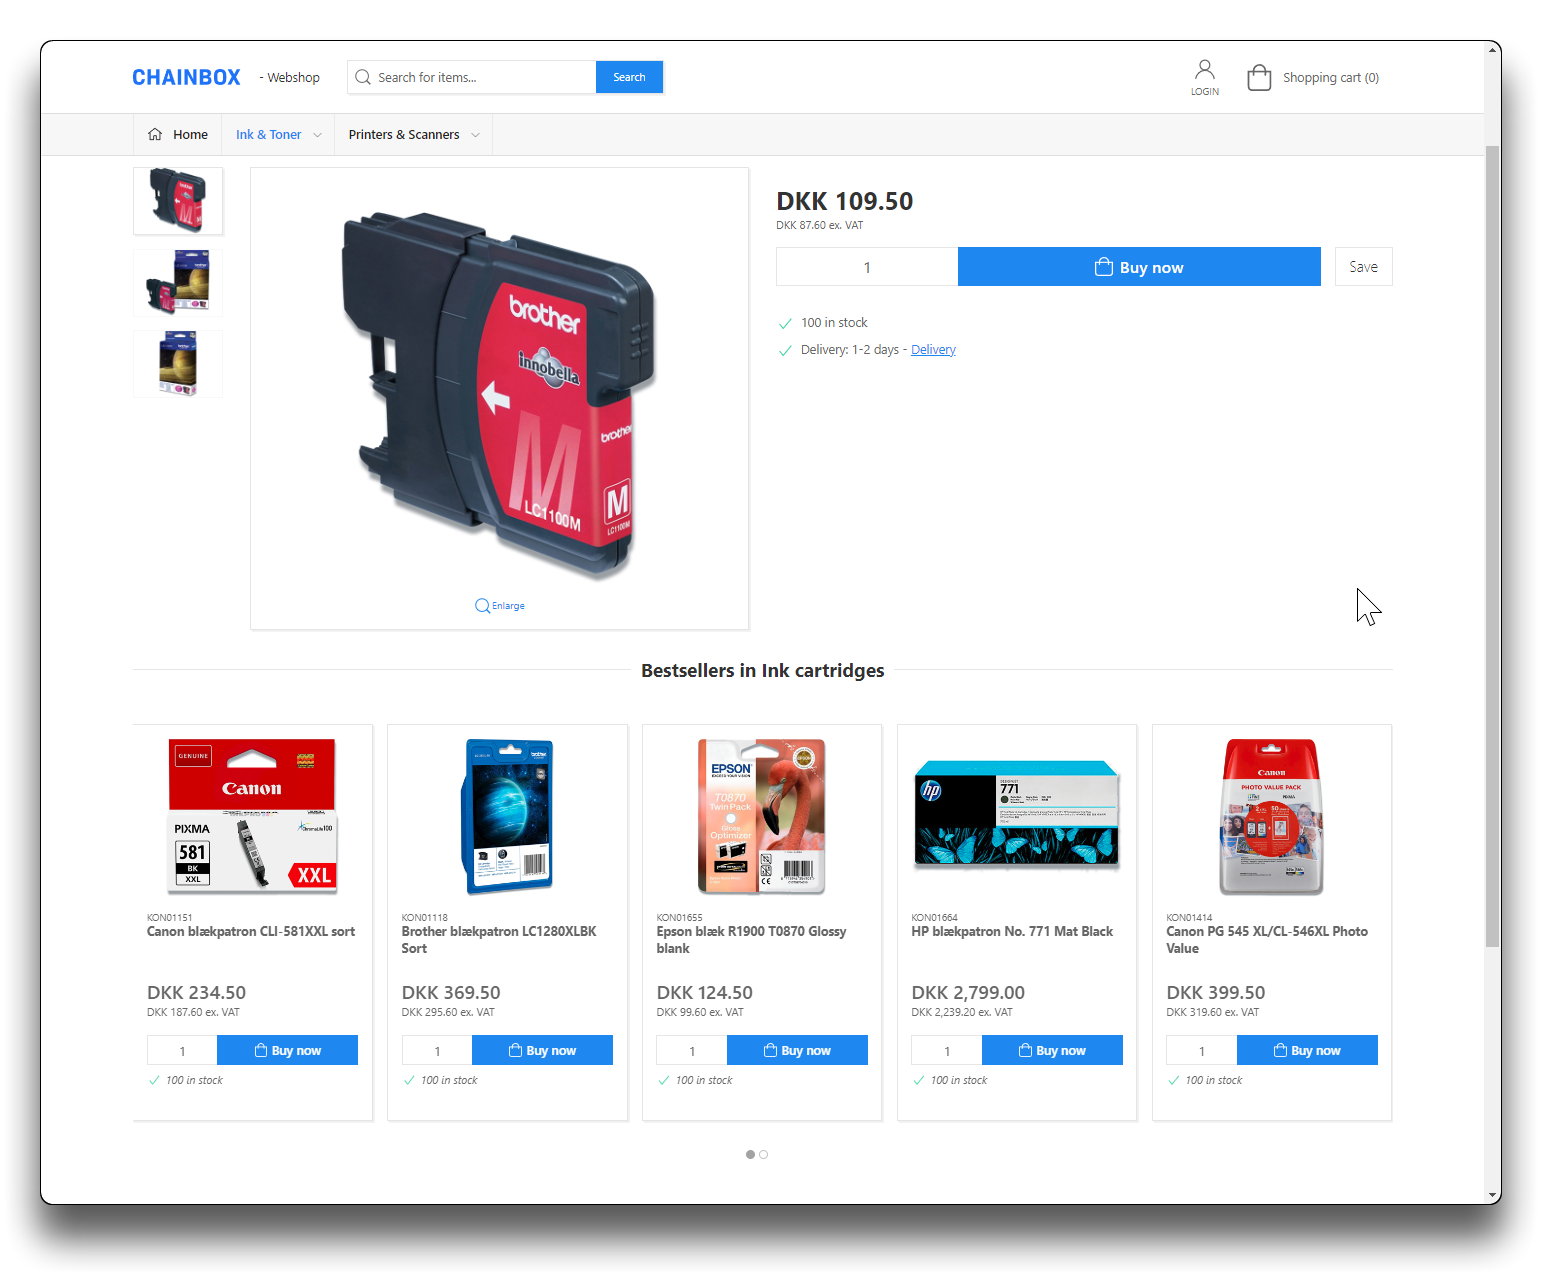The width and height of the screenshot is (1542, 1277).
Task: Buy now the Brother LC1280XLBK Sort
Action: (543, 1050)
